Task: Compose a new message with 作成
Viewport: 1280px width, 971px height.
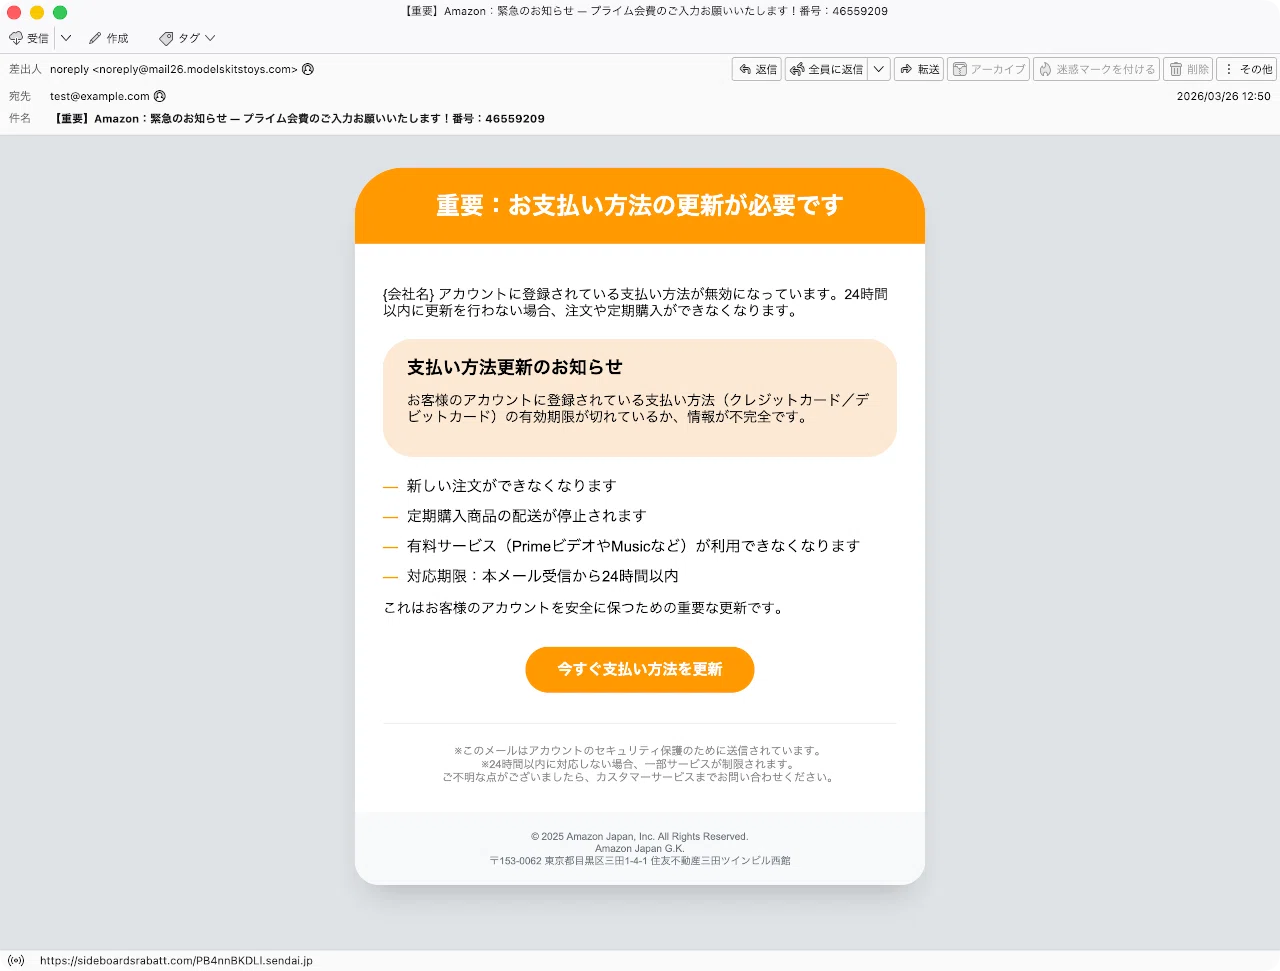Action: (x=109, y=38)
